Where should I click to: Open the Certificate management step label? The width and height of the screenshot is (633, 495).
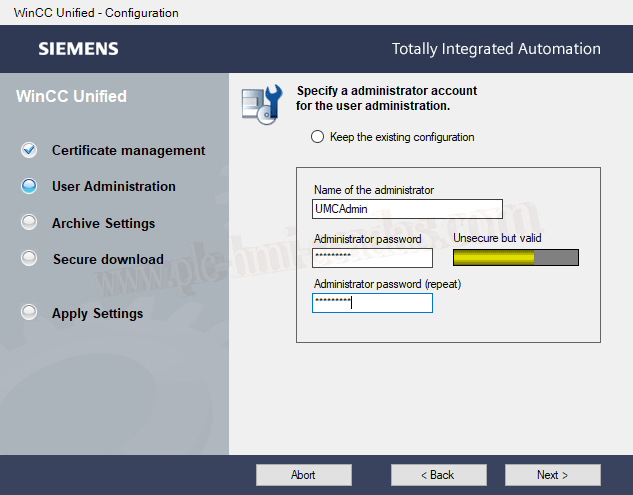pos(128,150)
